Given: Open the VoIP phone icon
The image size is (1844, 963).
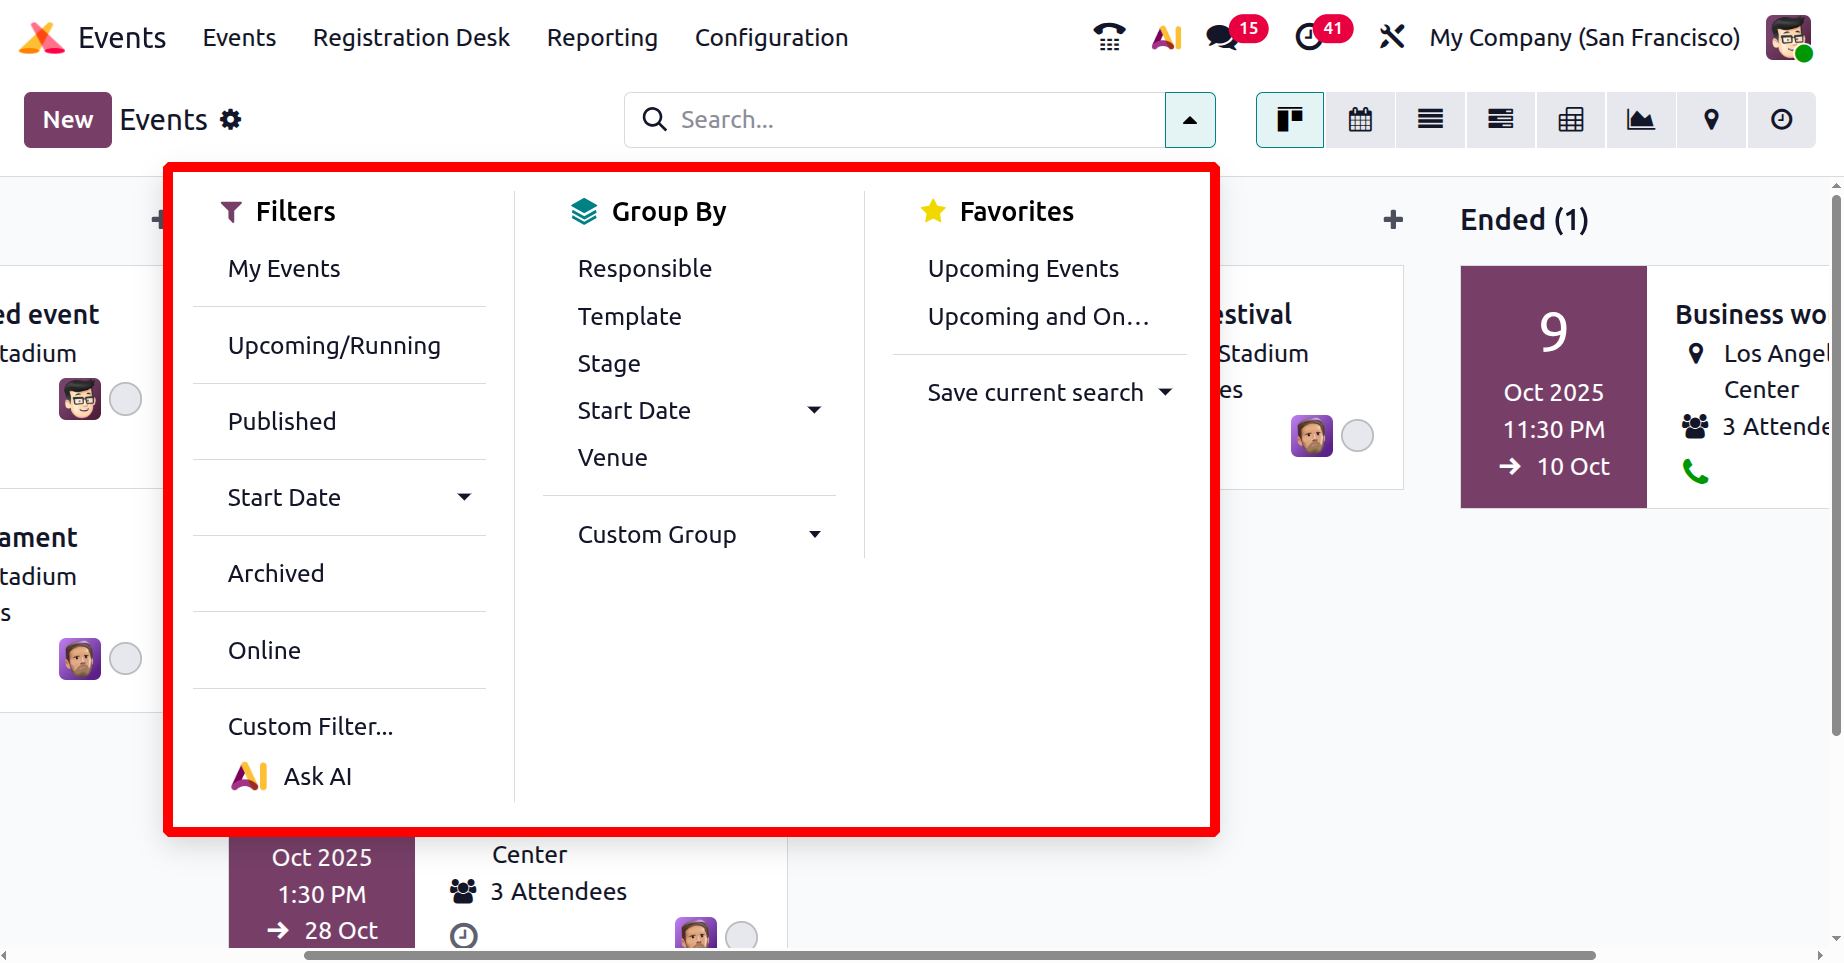Looking at the screenshot, I should 1109,37.
